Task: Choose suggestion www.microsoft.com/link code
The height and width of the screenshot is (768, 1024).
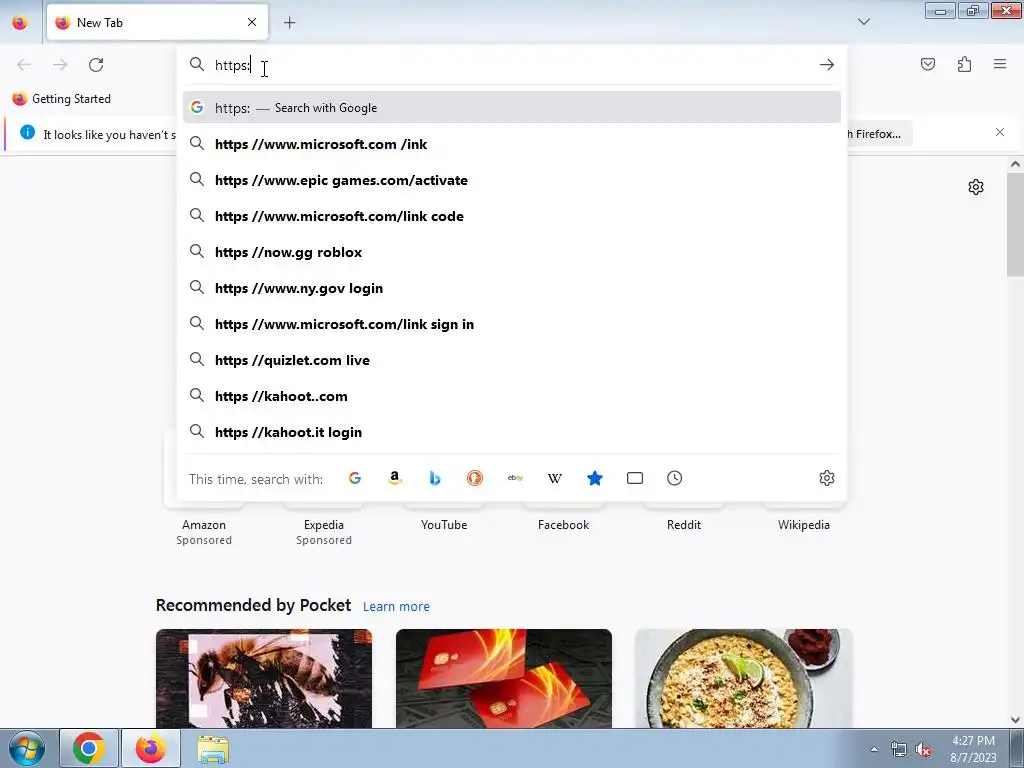Action: point(512,216)
